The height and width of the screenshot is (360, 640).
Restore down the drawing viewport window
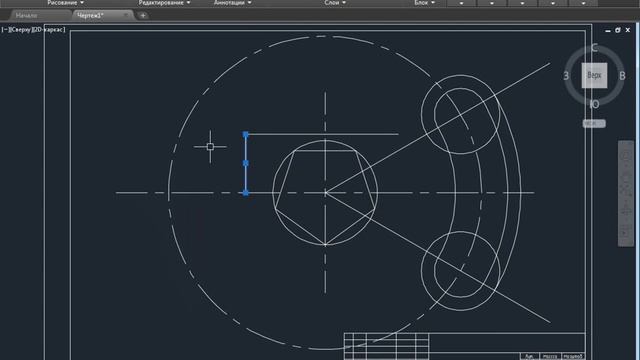[x=618, y=30]
